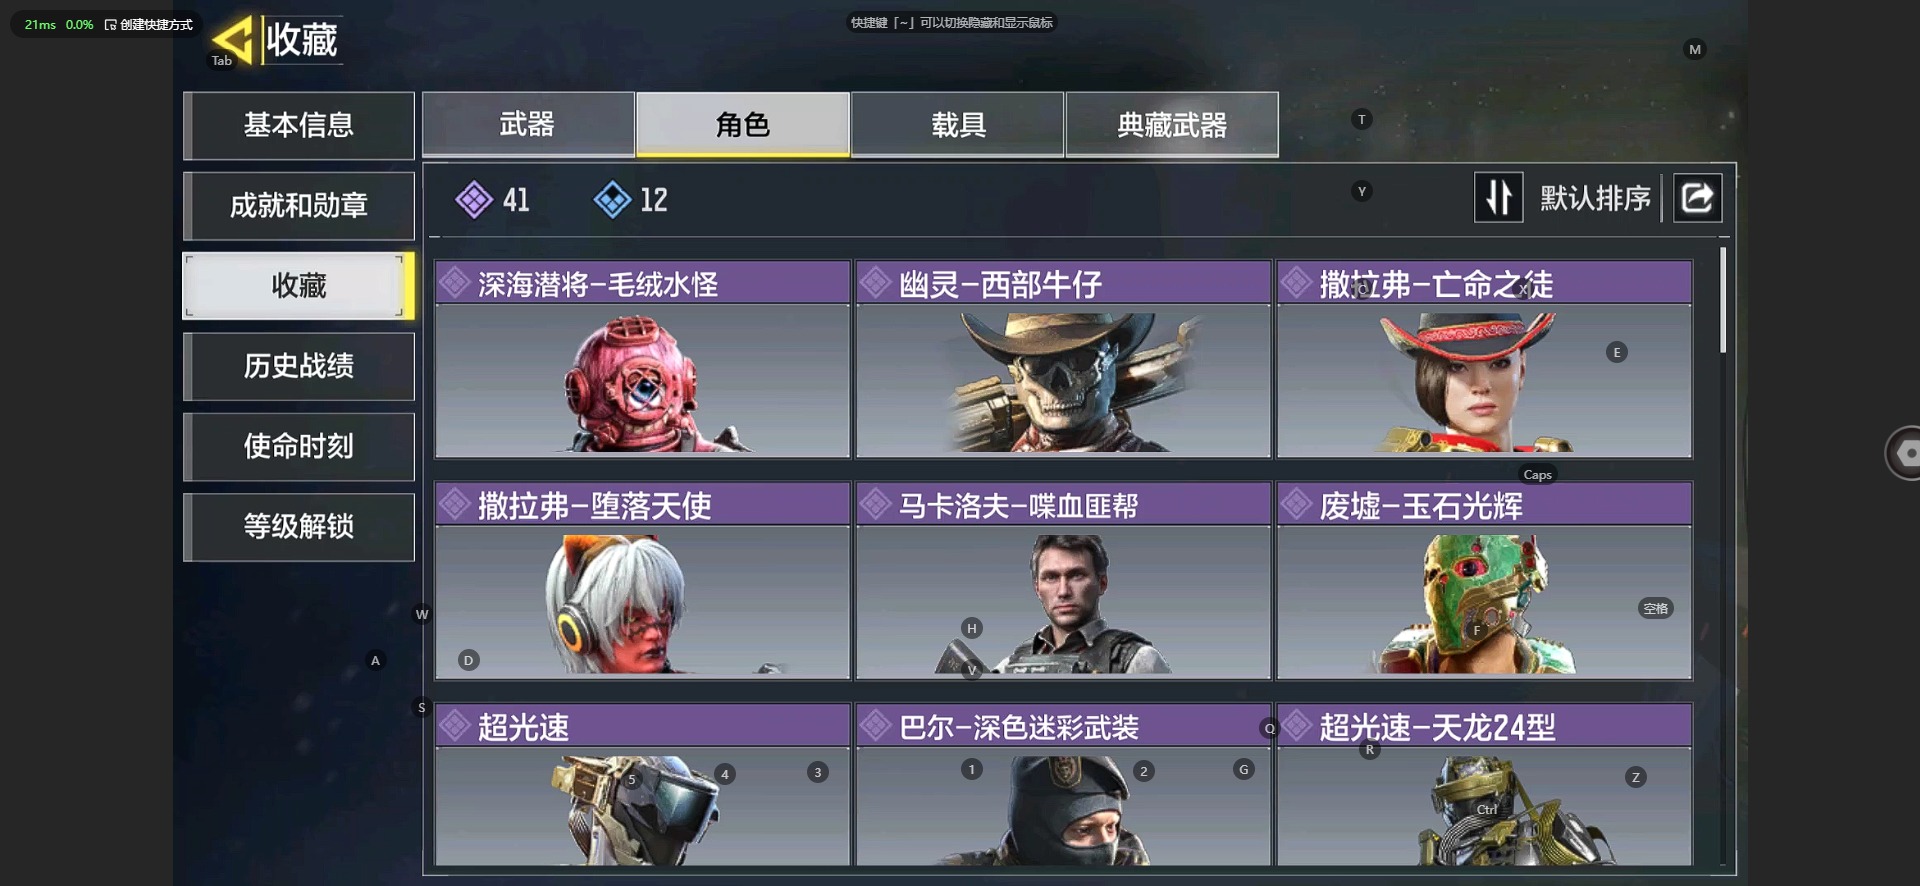Click rarity diamond on 超光速 card
The image size is (1920, 886).
[x=455, y=725]
